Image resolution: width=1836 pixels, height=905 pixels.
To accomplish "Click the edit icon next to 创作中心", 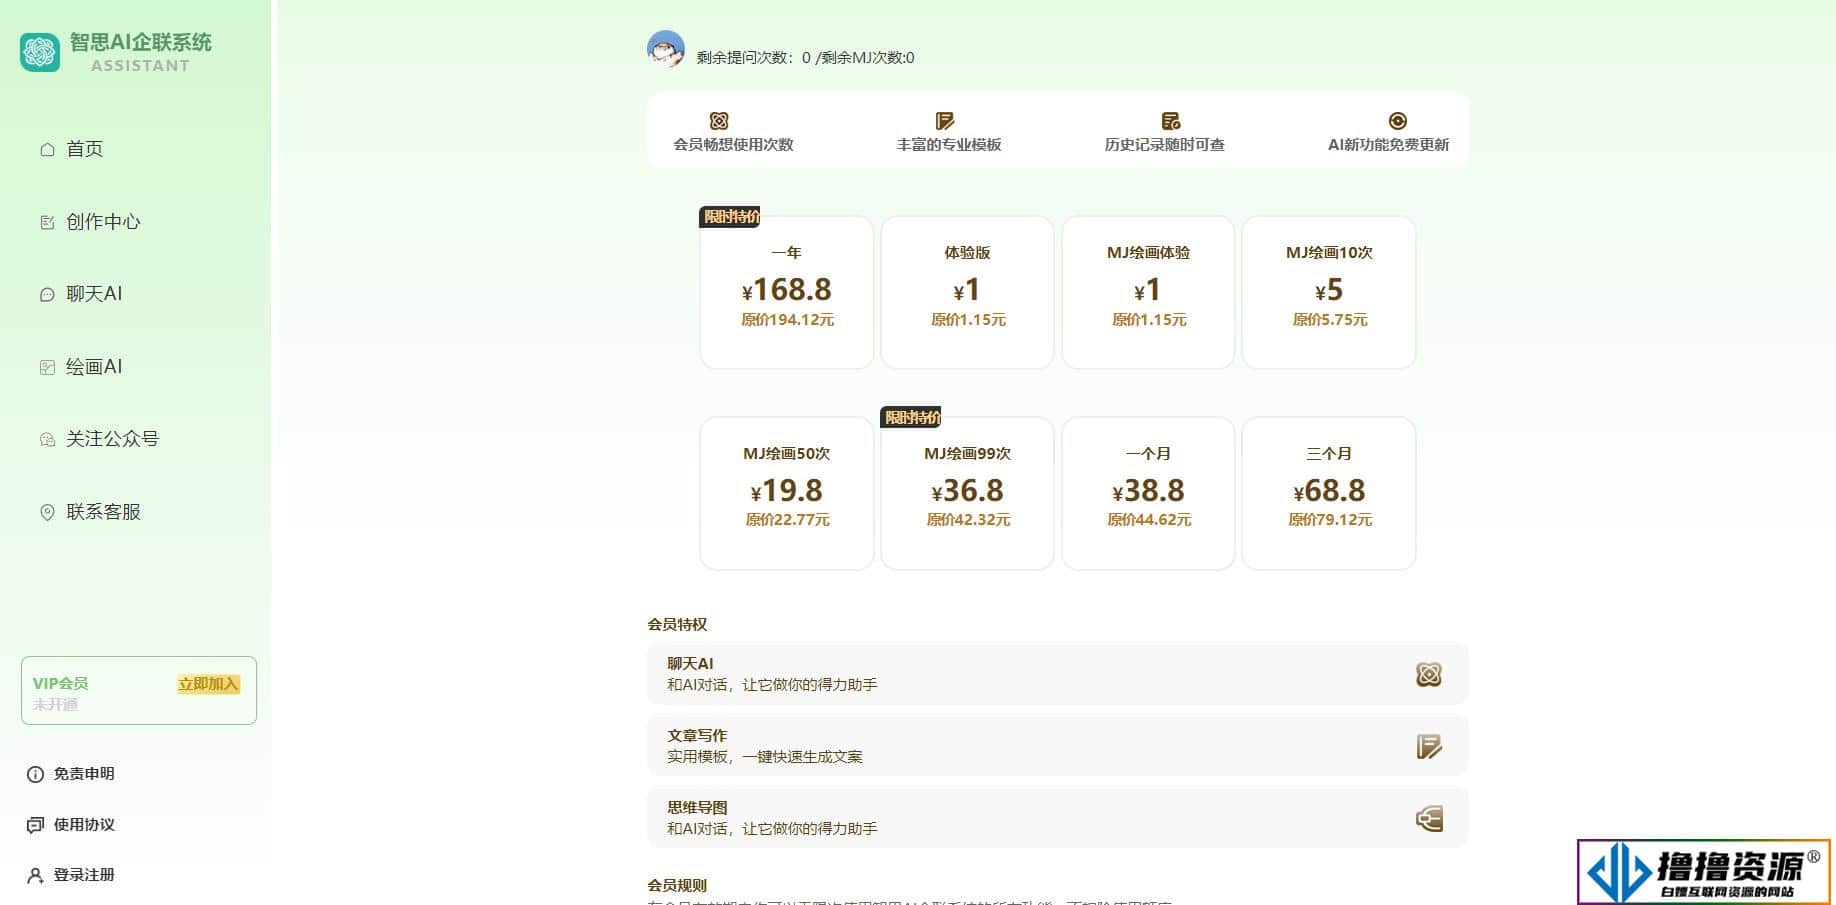I will pyautogui.click(x=47, y=222).
